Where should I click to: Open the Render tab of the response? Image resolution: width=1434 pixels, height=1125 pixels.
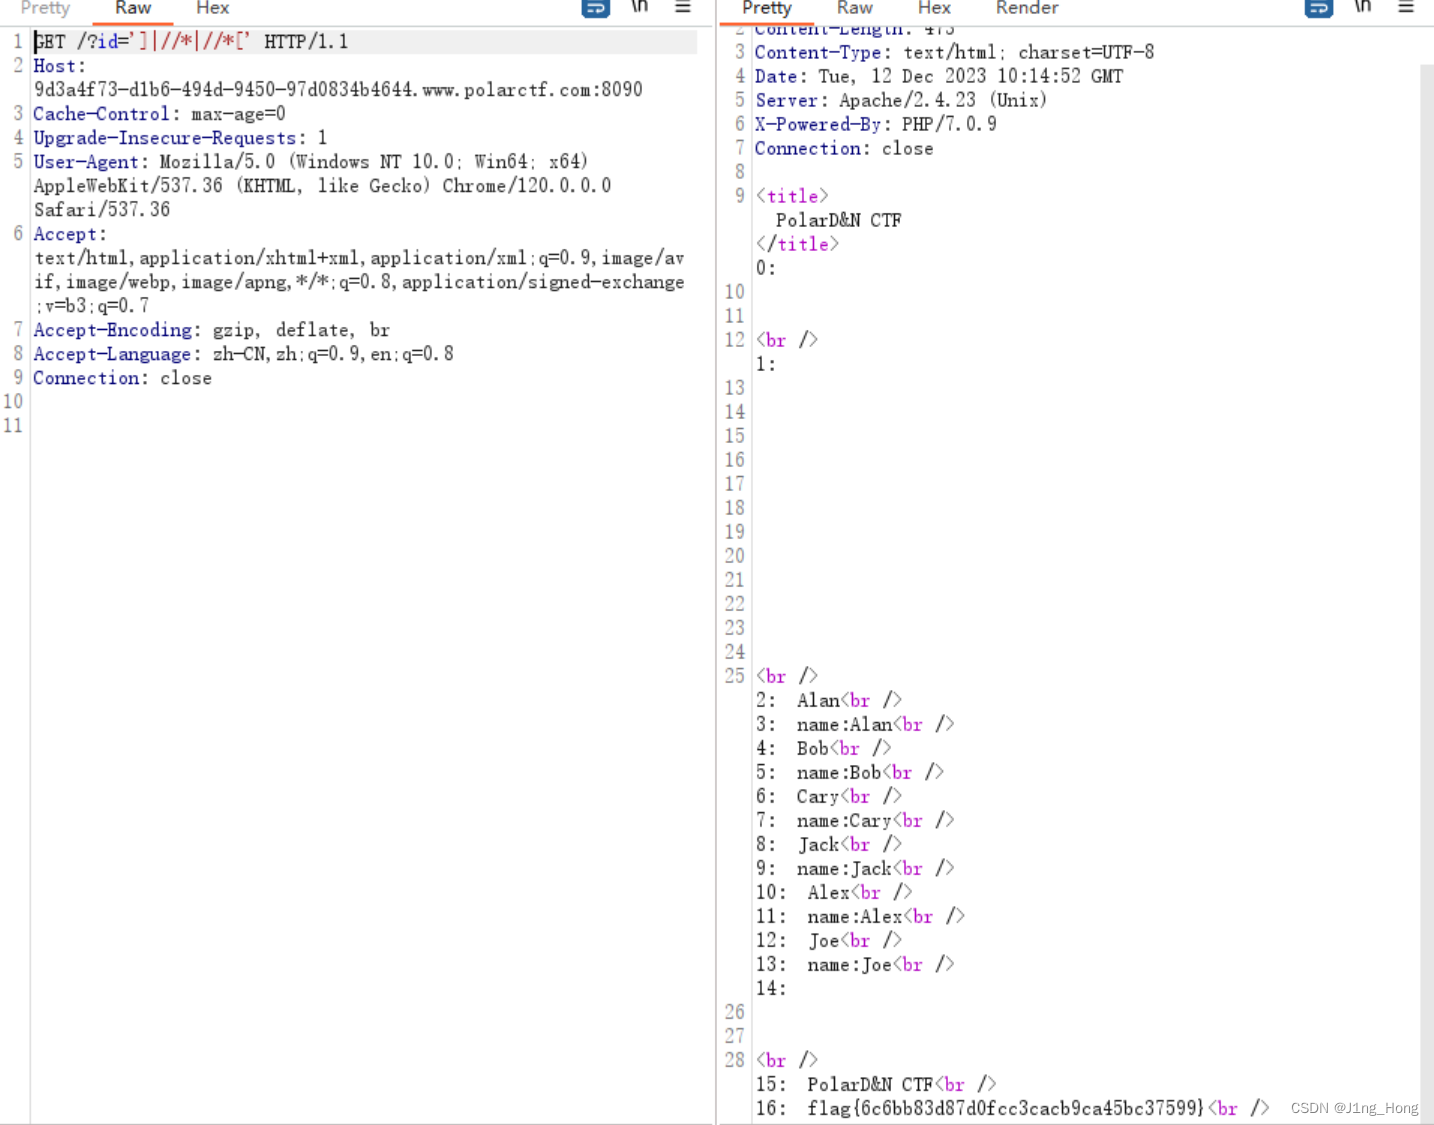(1026, 8)
